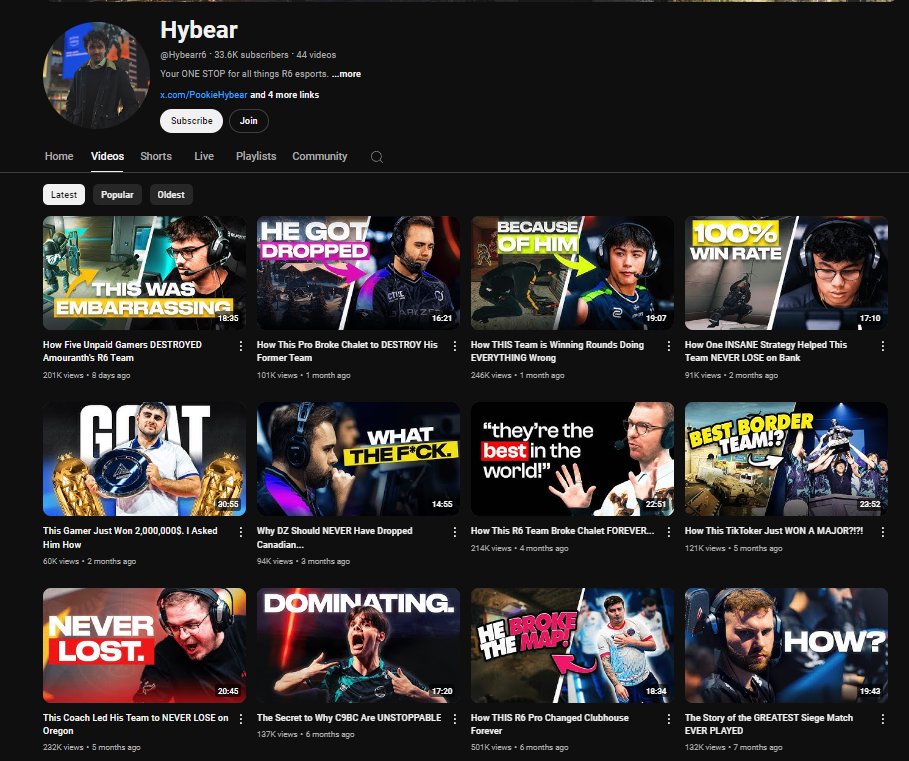Open options menu for the BEST BORDER TEAM video
This screenshot has height=761, width=909.
881,531
